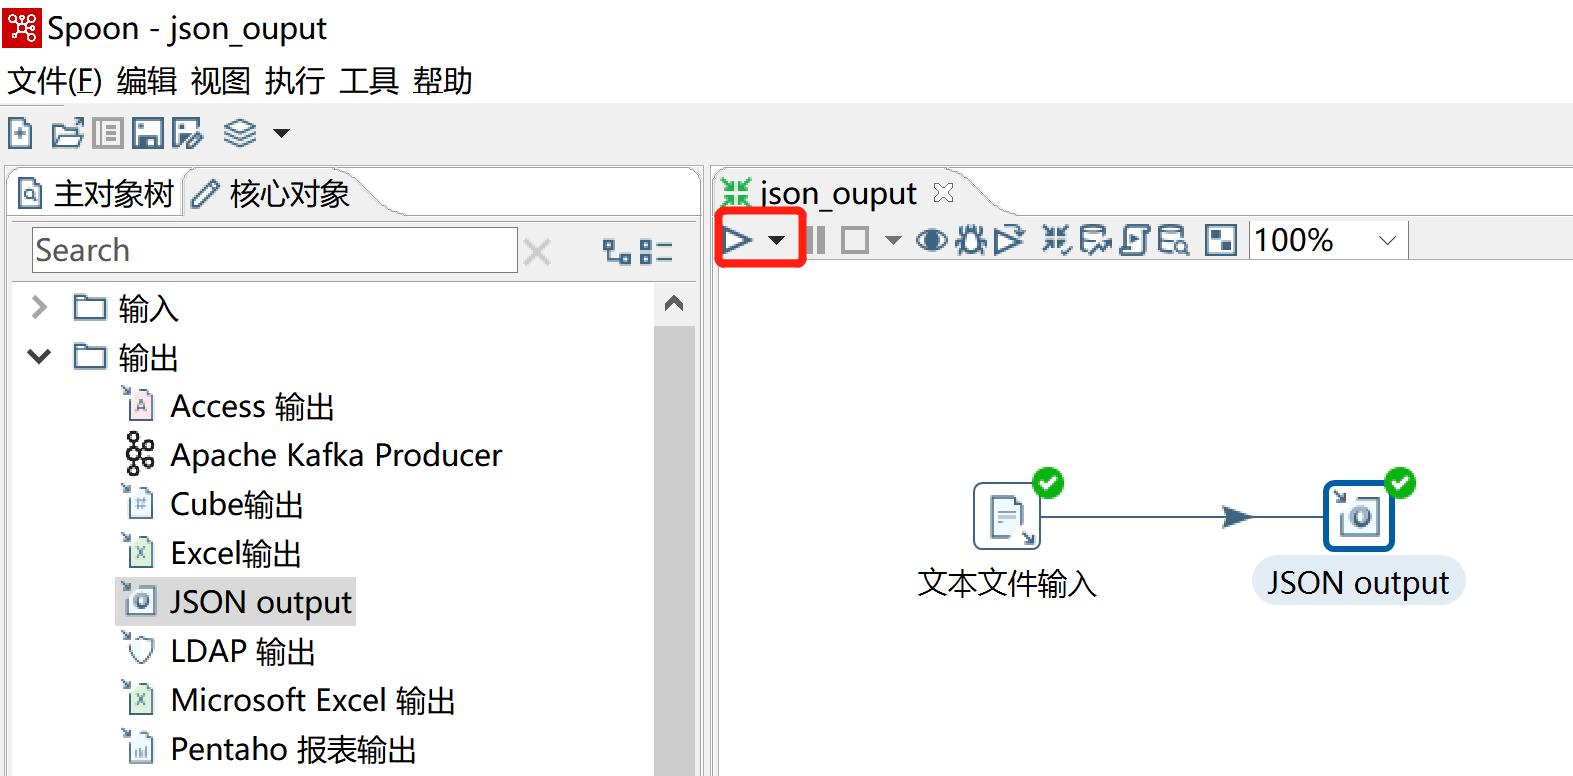Open the run options dropdown arrow
The width and height of the screenshot is (1573, 776).
tap(776, 241)
